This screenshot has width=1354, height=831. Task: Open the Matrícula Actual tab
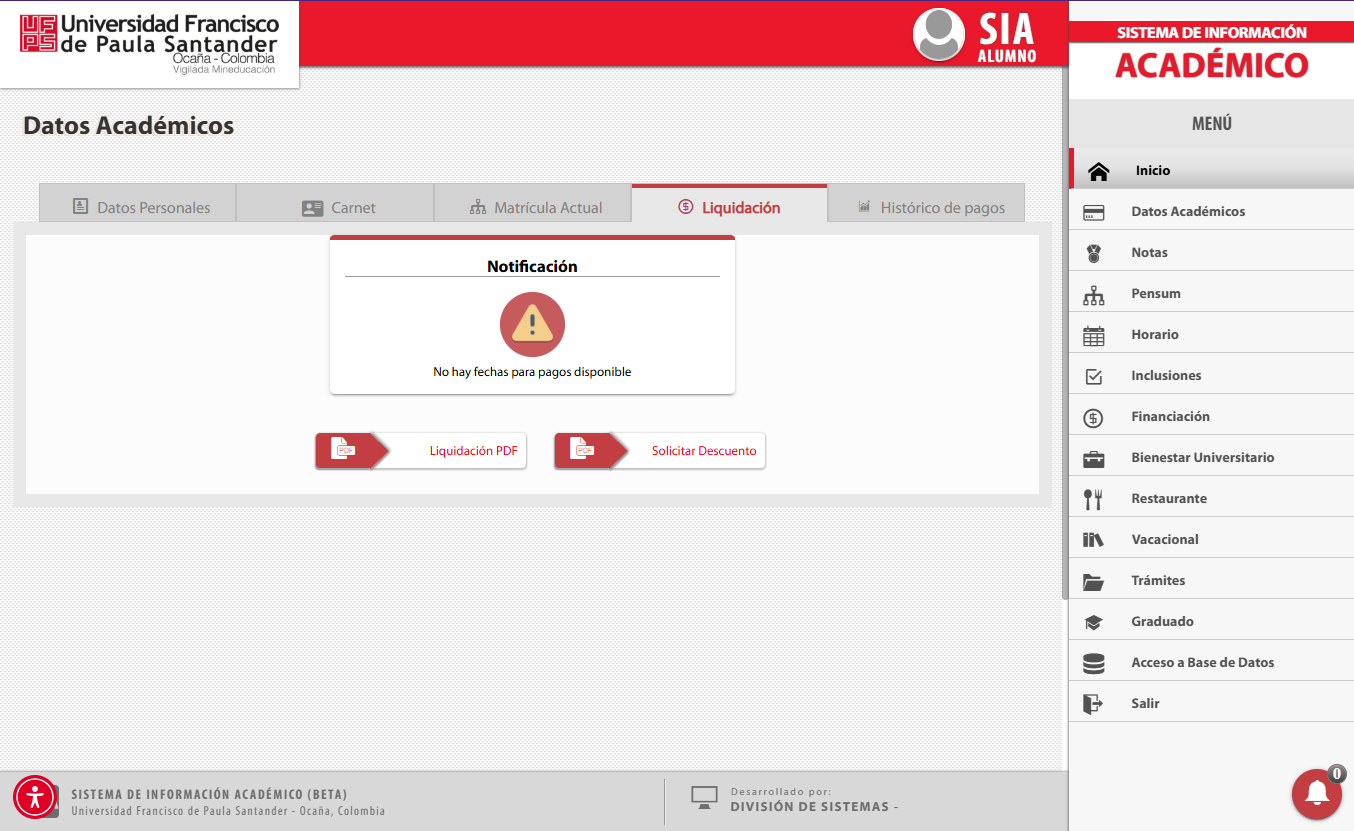click(x=533, y=204)
